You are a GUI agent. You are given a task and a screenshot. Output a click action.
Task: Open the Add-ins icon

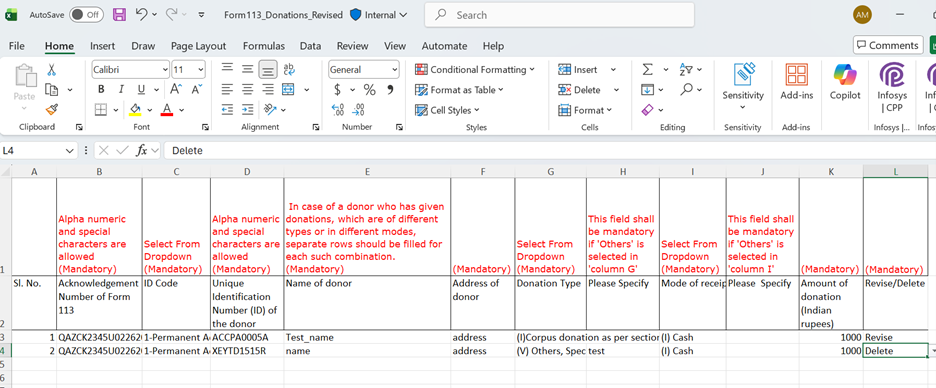(797, 81)
